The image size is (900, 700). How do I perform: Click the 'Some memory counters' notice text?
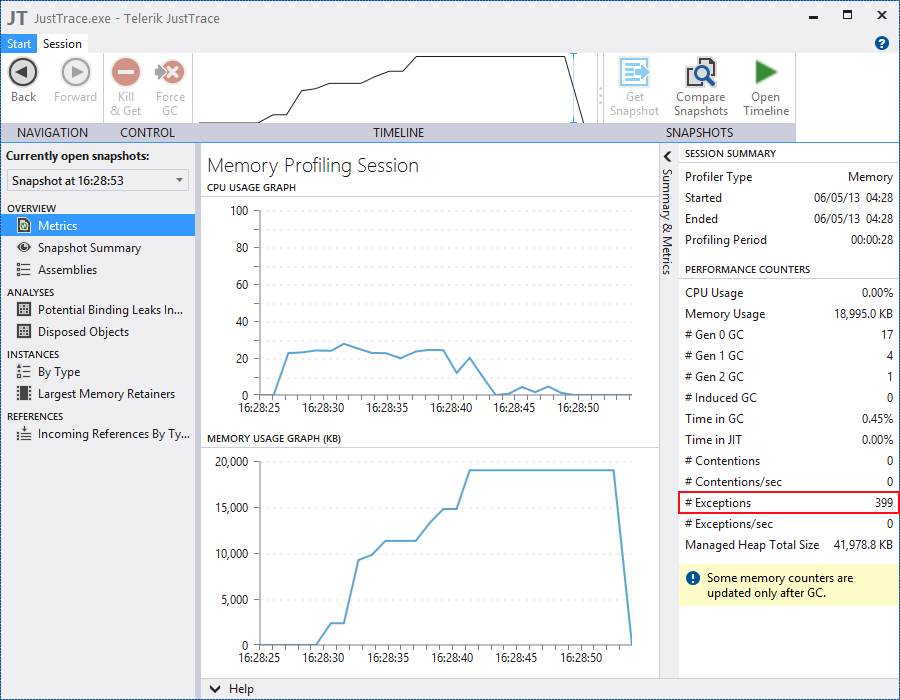click(779, 585)
